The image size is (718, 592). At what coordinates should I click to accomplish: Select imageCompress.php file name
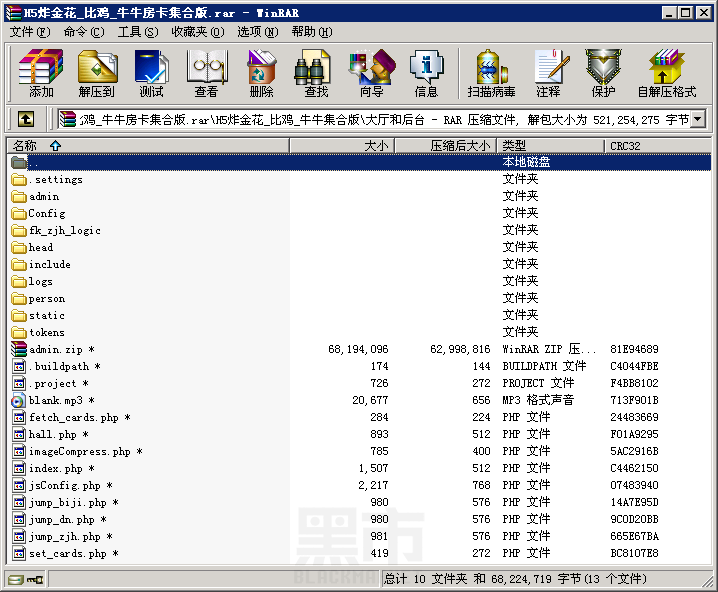coord(86,451)
